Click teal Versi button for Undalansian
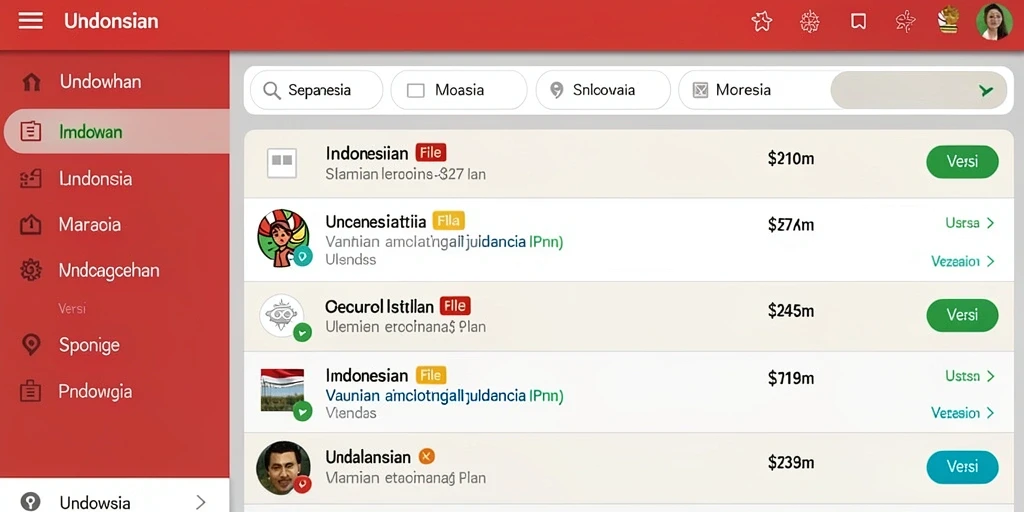The width and height of the screenshot is (1024, 512). 962,467
